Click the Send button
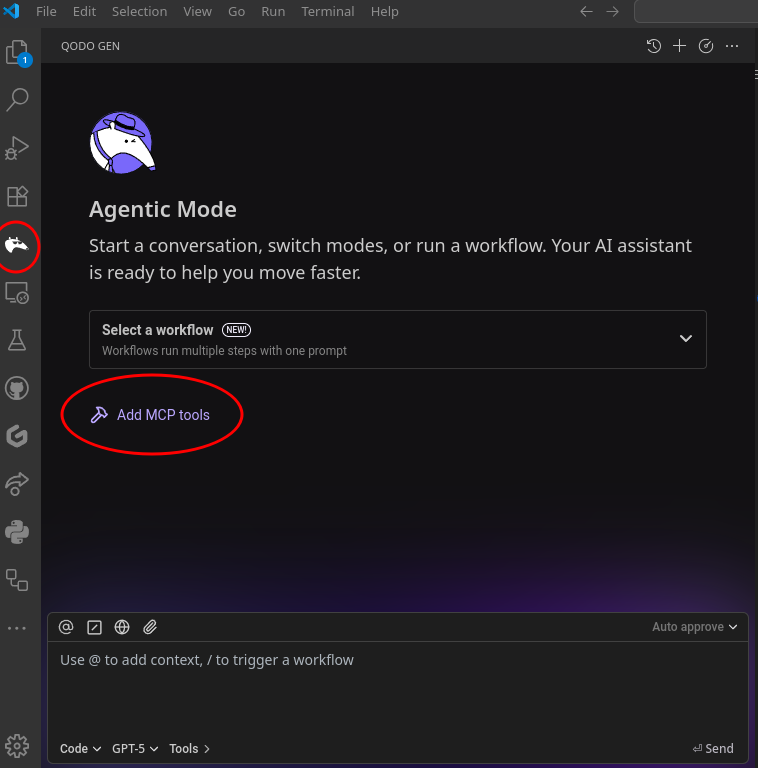The width and height of the screenshot is (758, 768). click(x=713, y=748)
